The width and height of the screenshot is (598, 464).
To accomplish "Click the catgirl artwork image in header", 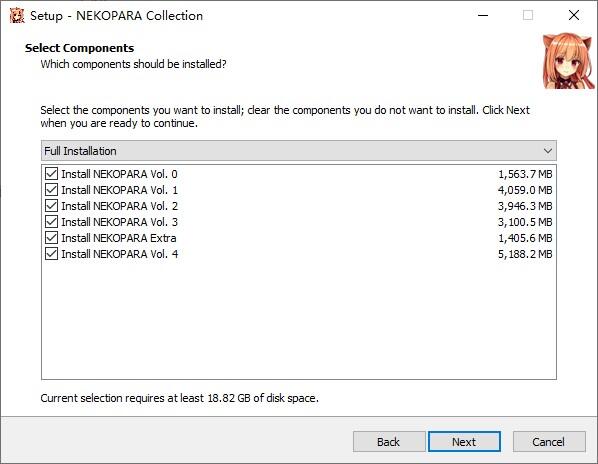I will point(568,61).
